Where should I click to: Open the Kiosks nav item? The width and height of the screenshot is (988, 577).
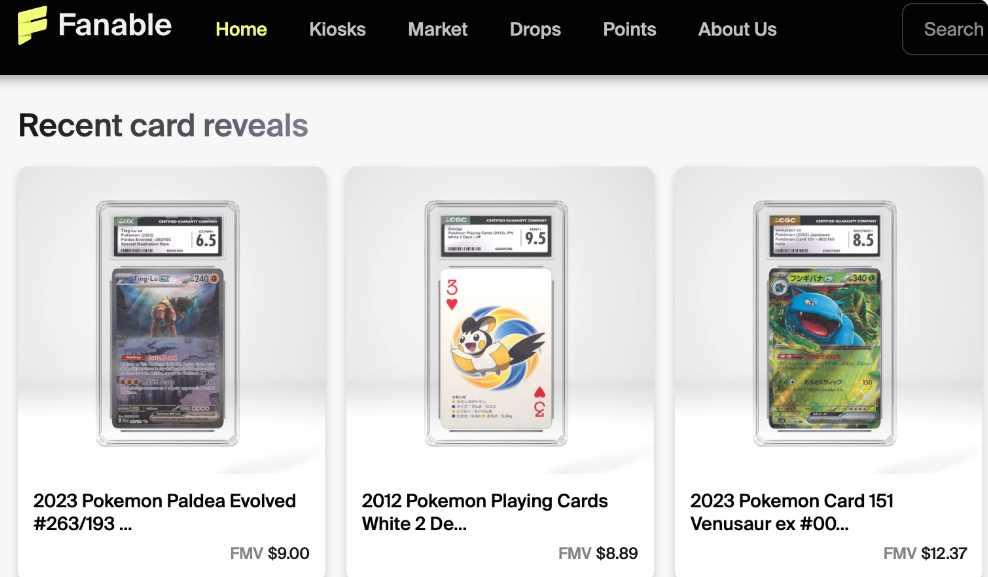(337, 29)
